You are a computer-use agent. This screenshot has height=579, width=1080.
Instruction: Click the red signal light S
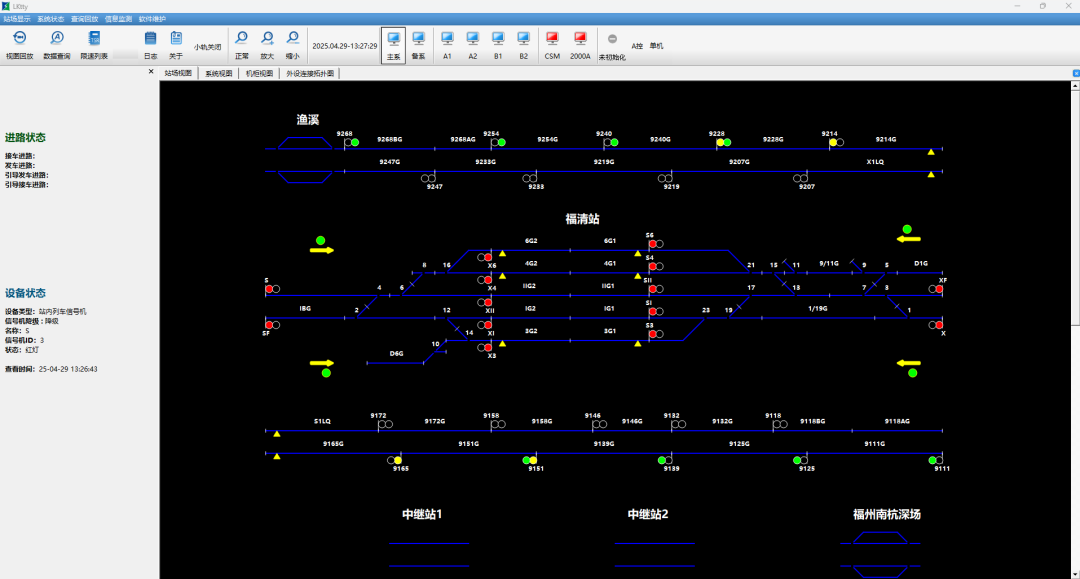click(x=268, y=289)
